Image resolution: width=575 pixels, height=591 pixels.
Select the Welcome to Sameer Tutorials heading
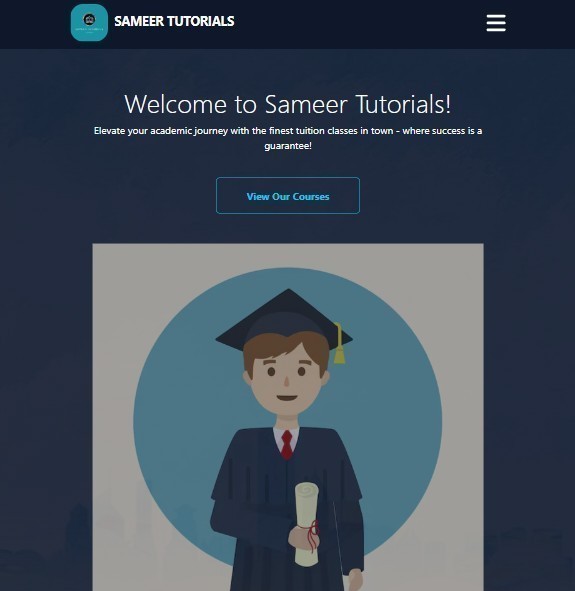[x=288, y=104]
